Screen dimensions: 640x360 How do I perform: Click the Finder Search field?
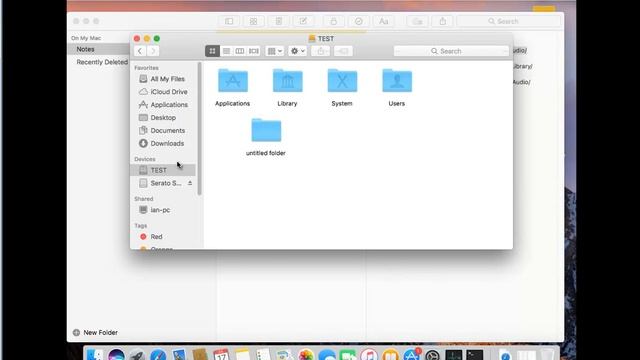click(x=451, y=51)
